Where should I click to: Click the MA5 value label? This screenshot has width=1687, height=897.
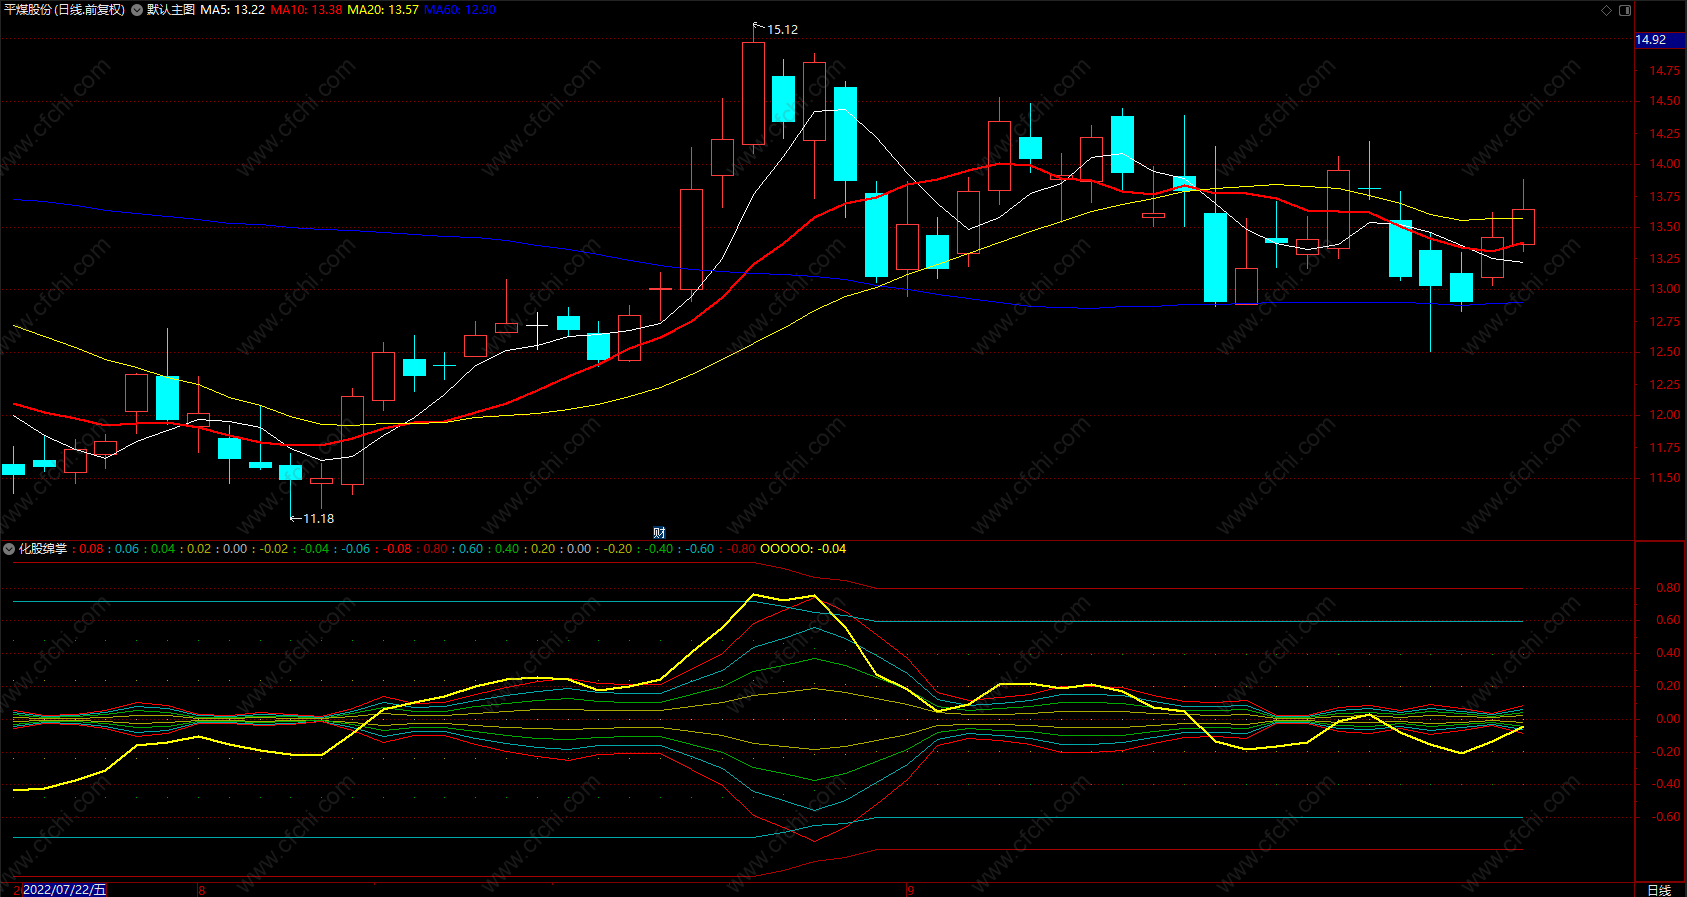coord(232,10)
